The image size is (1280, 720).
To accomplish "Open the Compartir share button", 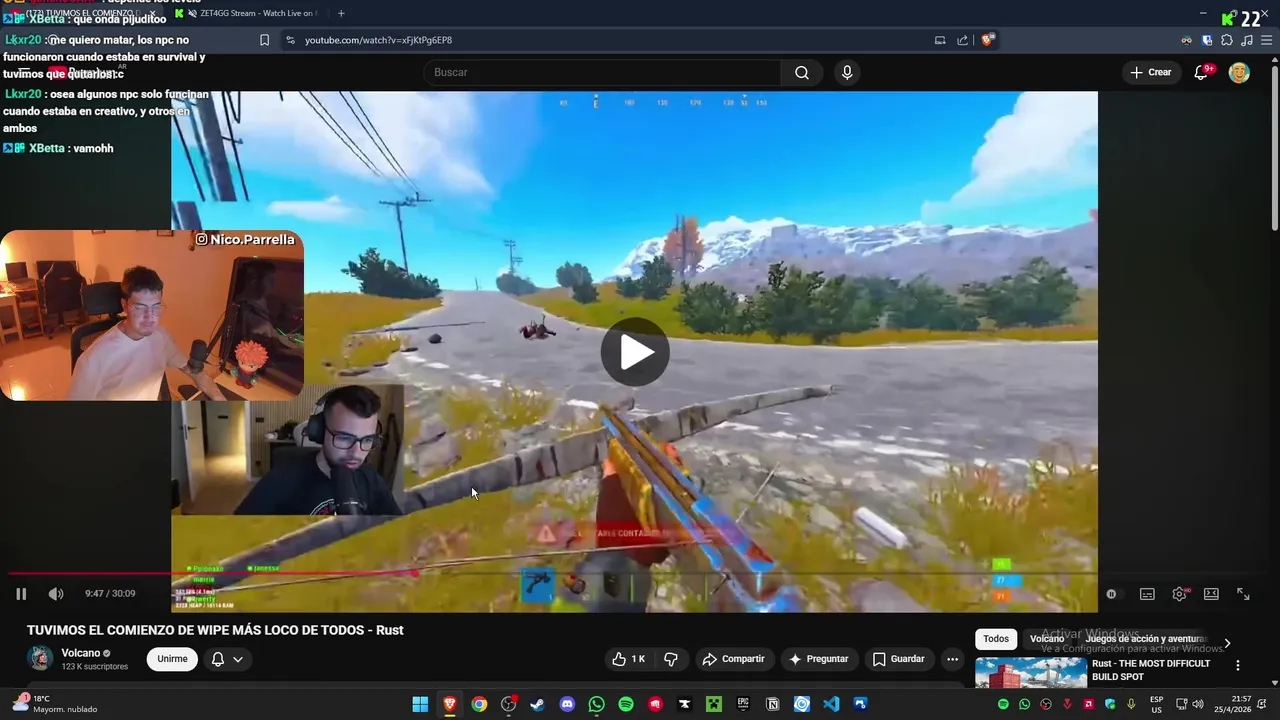I will pos(733,659).
